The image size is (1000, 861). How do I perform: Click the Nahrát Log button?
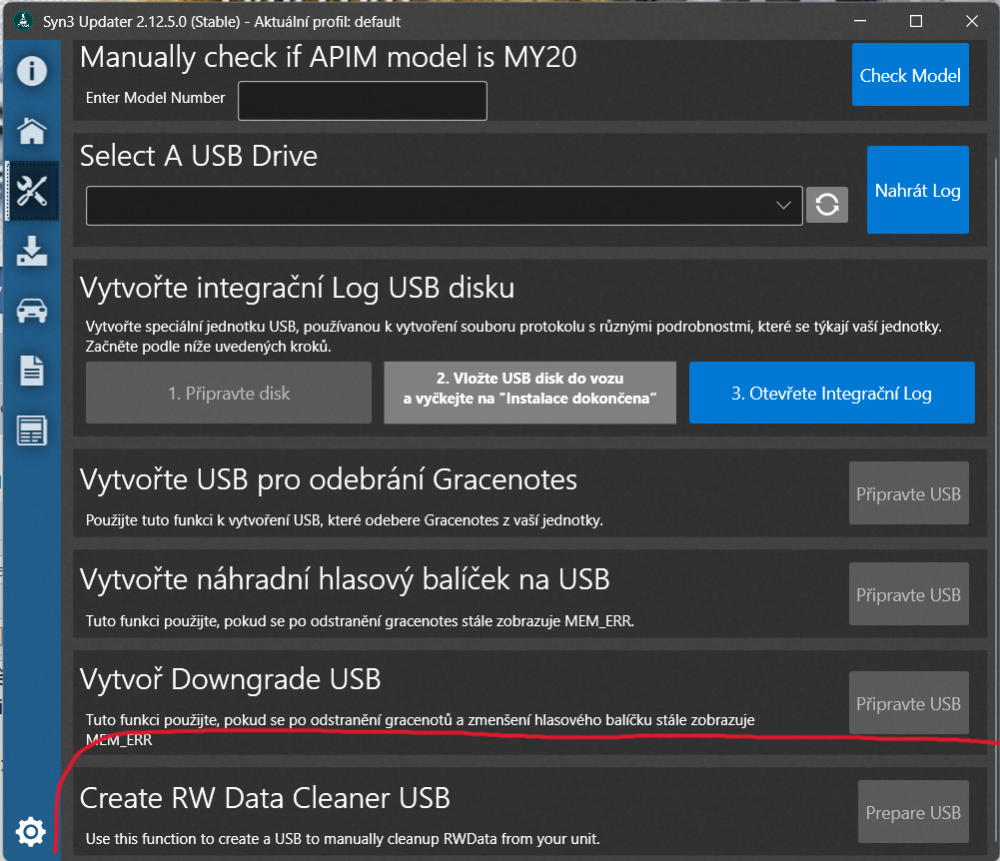pos(917,190)
